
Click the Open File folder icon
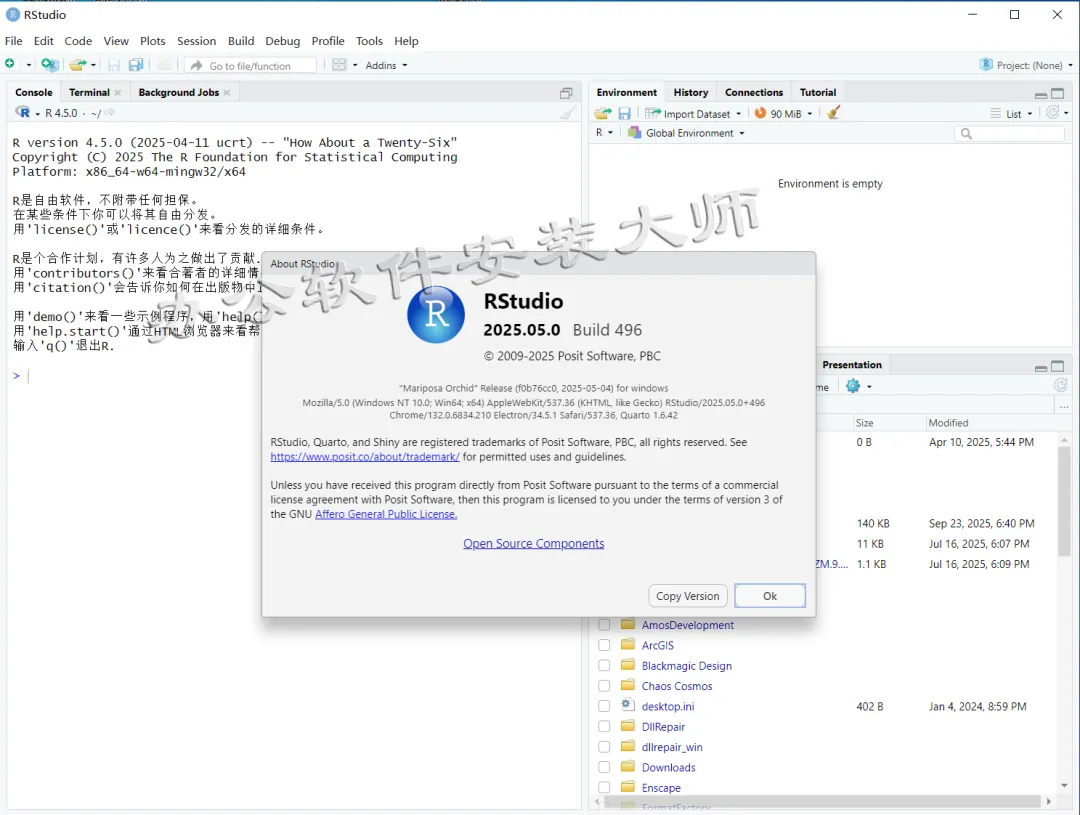tap(77, 65)
